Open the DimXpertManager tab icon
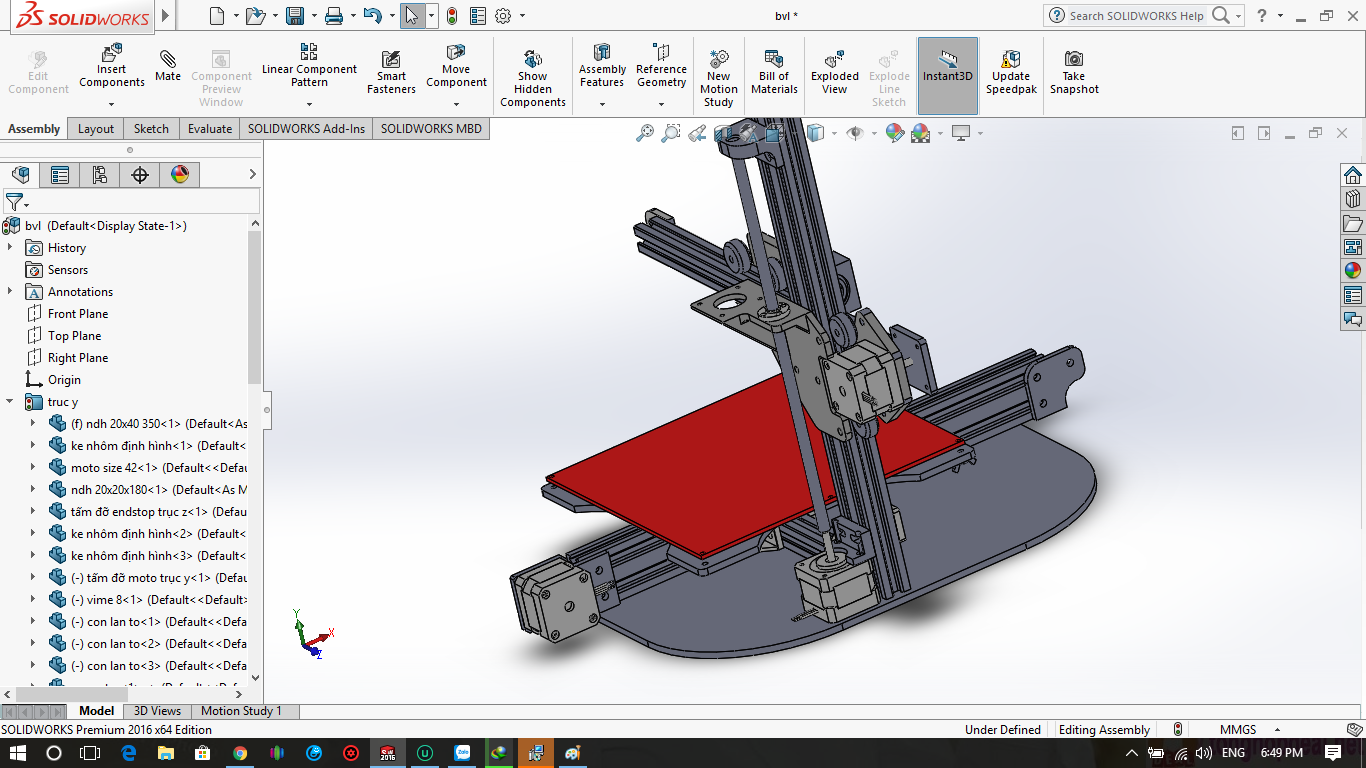The height and width of the screenshot is (768, 1366). 140,175
